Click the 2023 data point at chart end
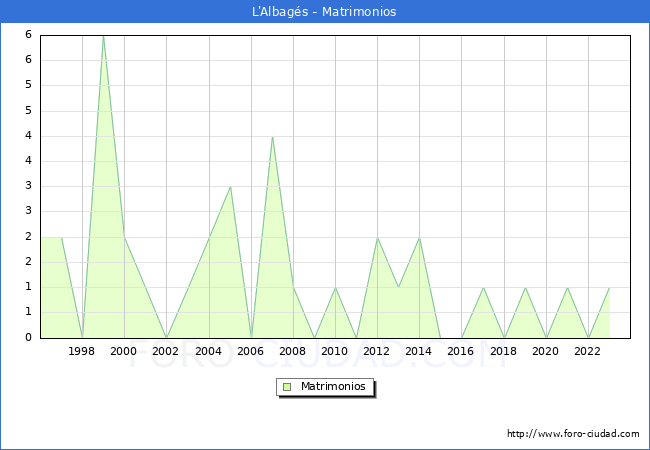Viewport: 650px width, 450px height. click(x=609, y=288)
